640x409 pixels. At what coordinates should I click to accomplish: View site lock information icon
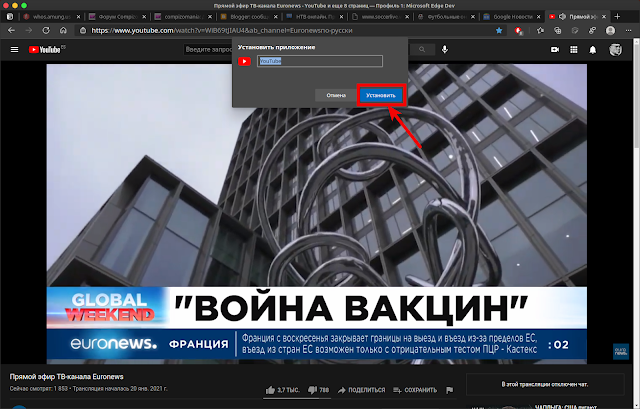pyautogui.click(x=83, y=30)
